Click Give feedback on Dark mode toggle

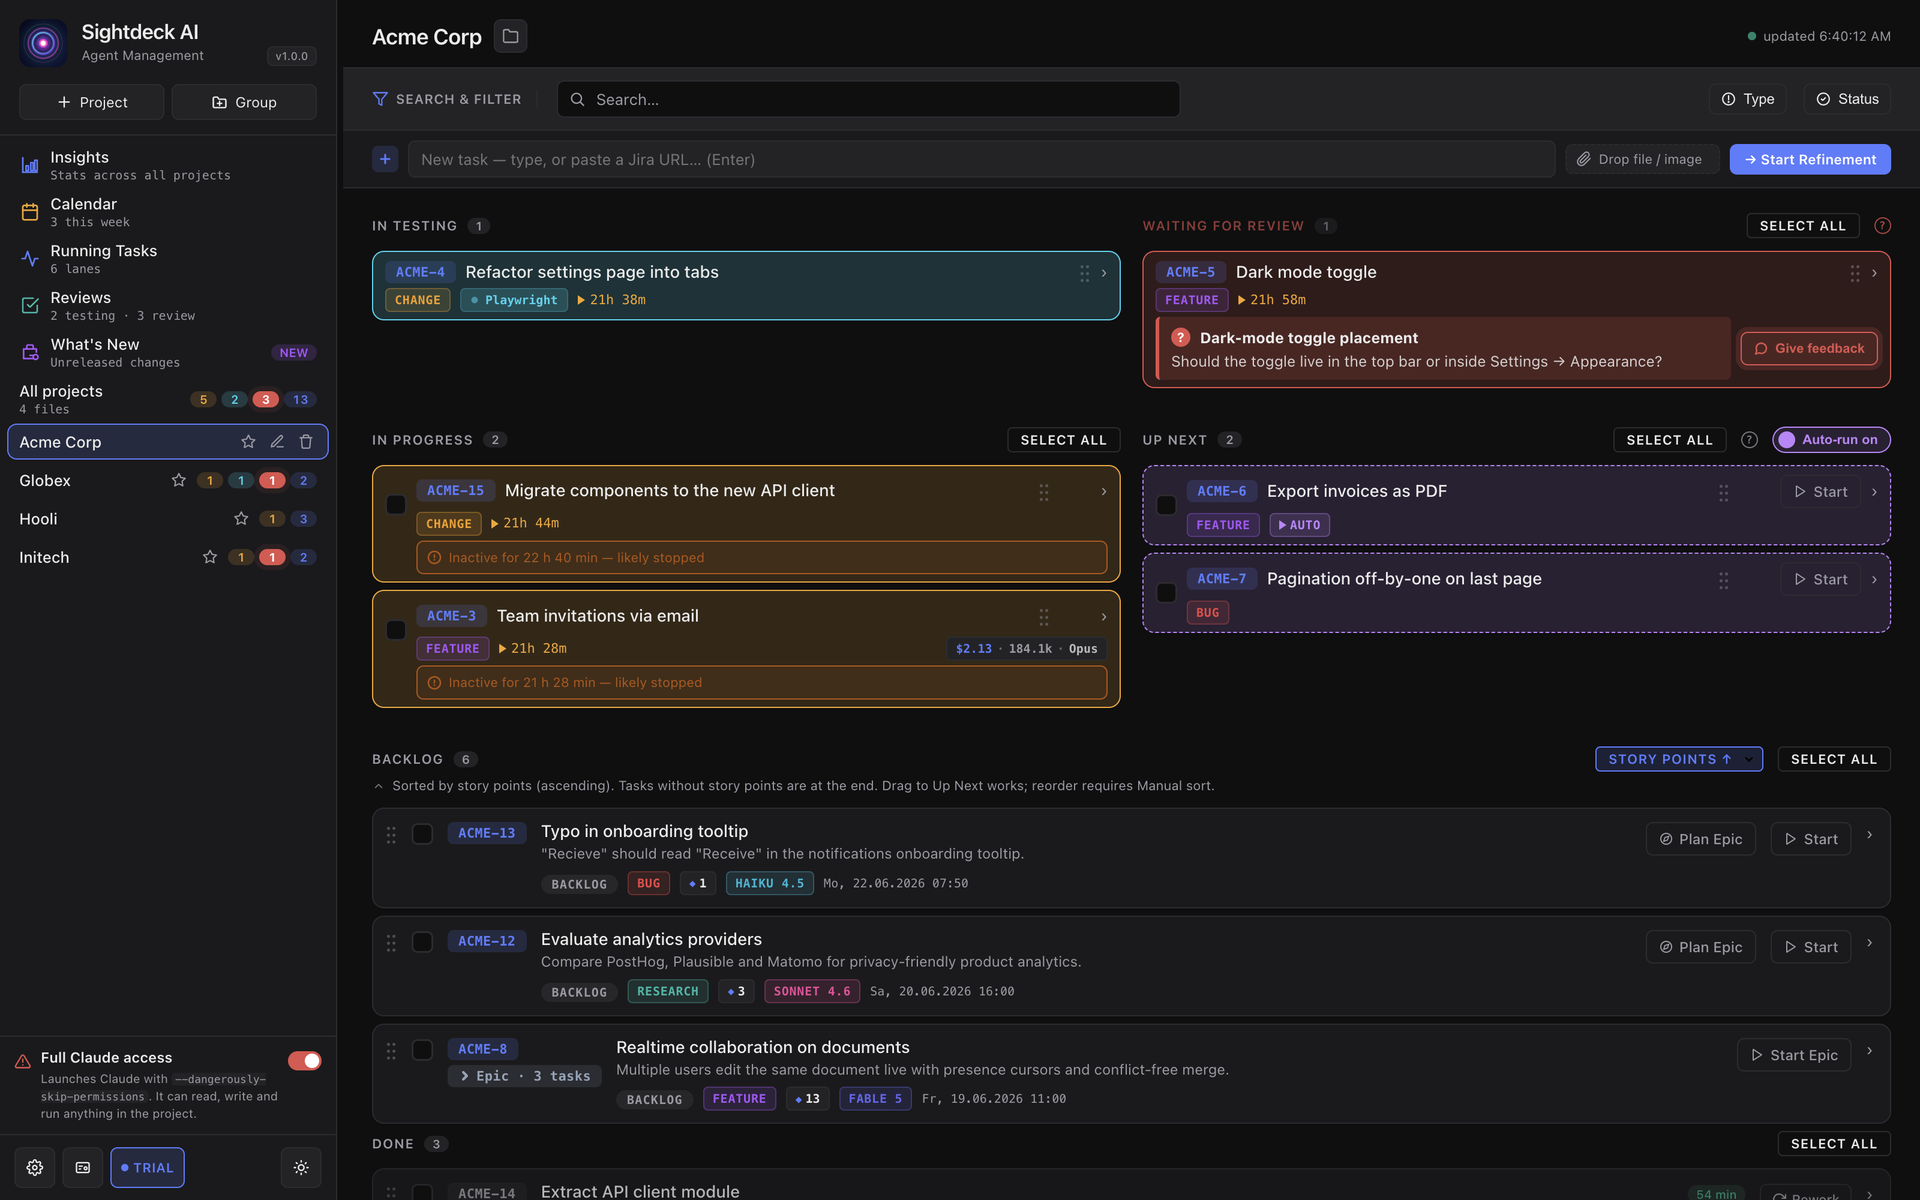[x=1809, y=348]
